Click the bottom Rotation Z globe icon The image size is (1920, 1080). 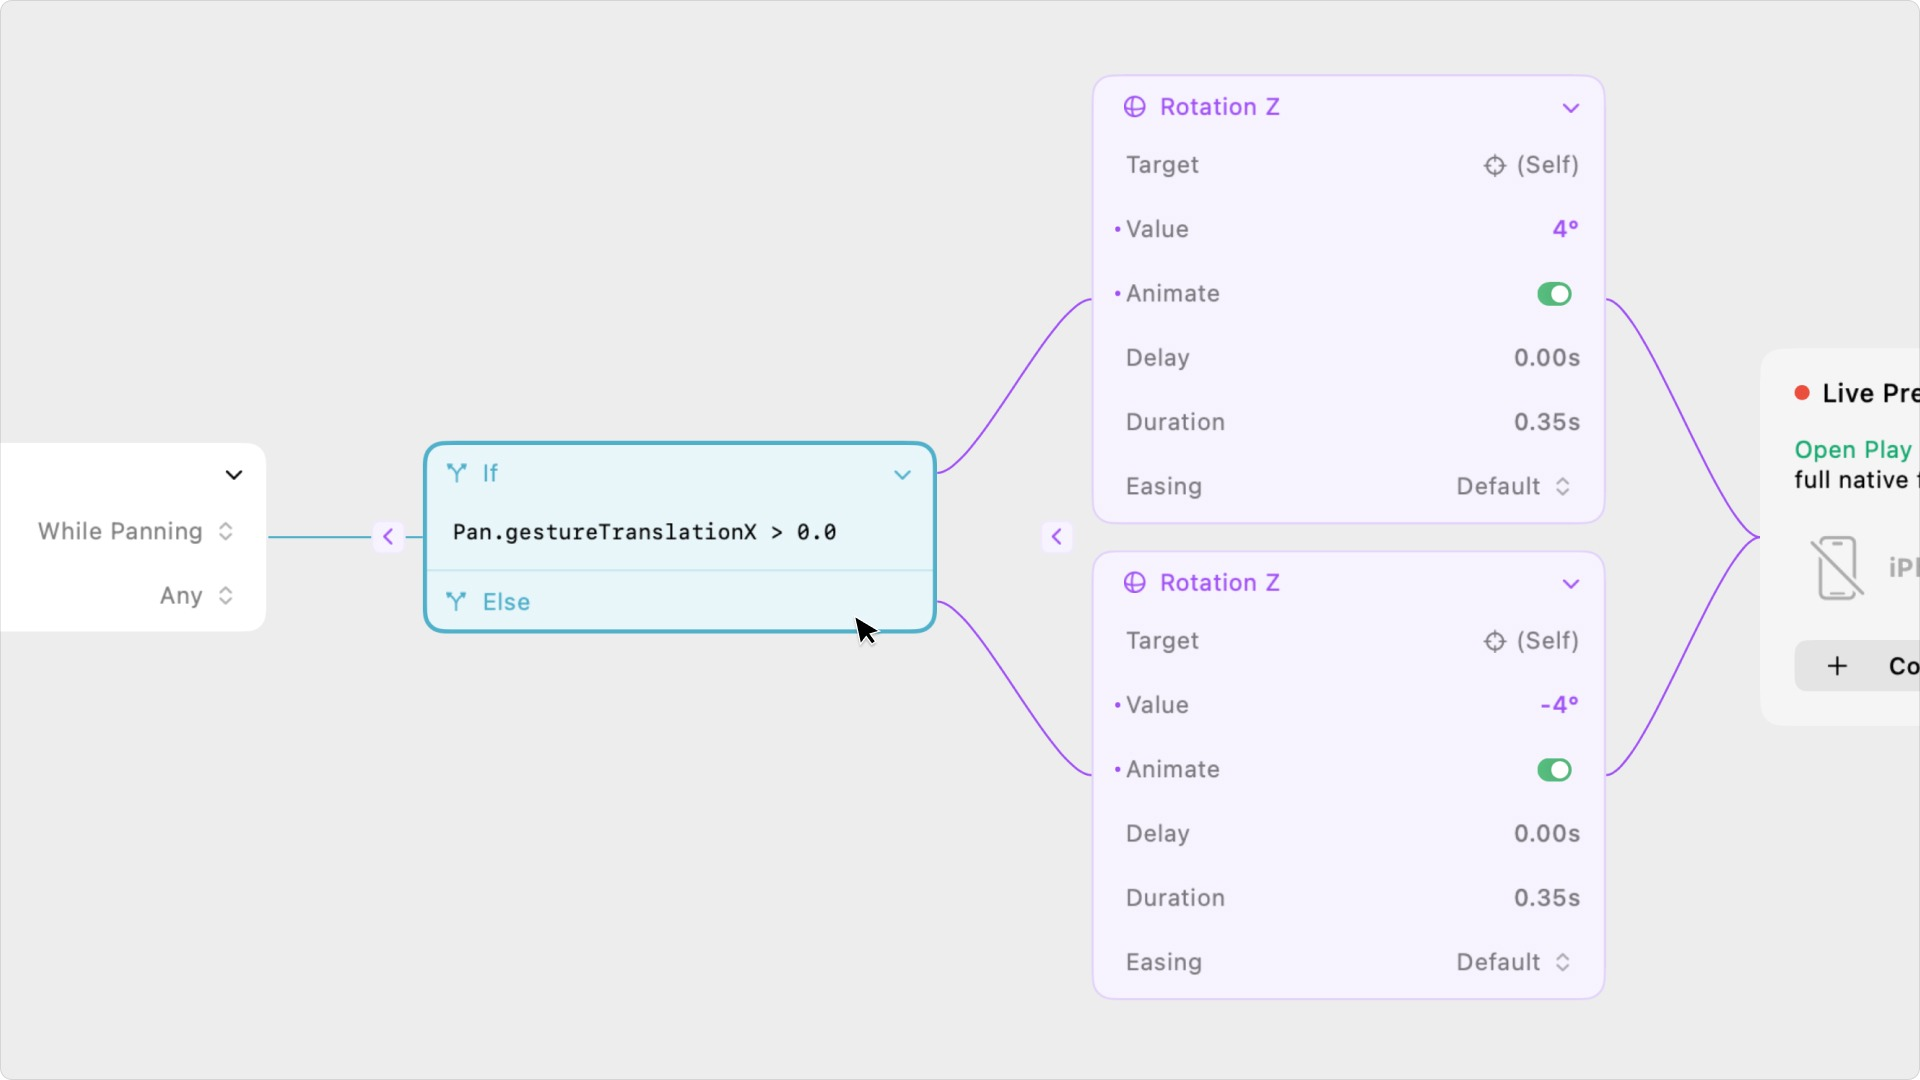pos(1134,583)
